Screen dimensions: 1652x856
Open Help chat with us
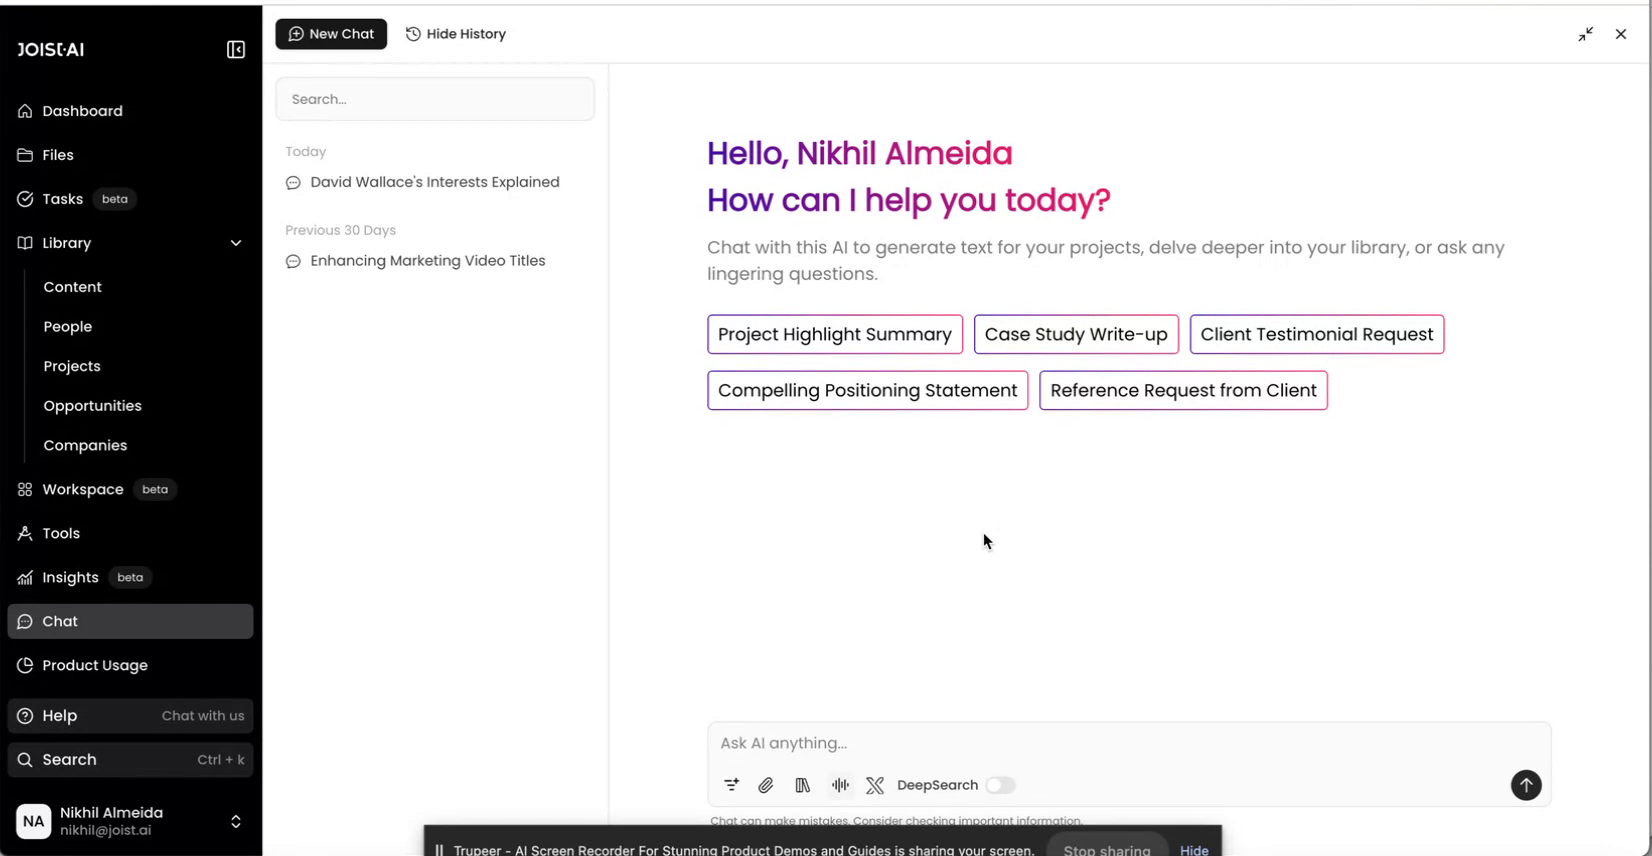130,716
